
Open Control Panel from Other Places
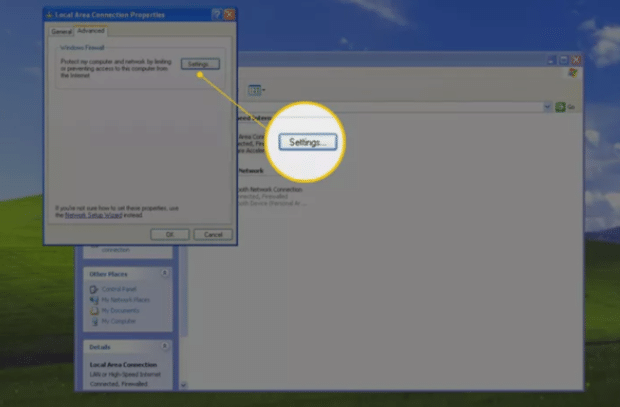pos(119,289)
